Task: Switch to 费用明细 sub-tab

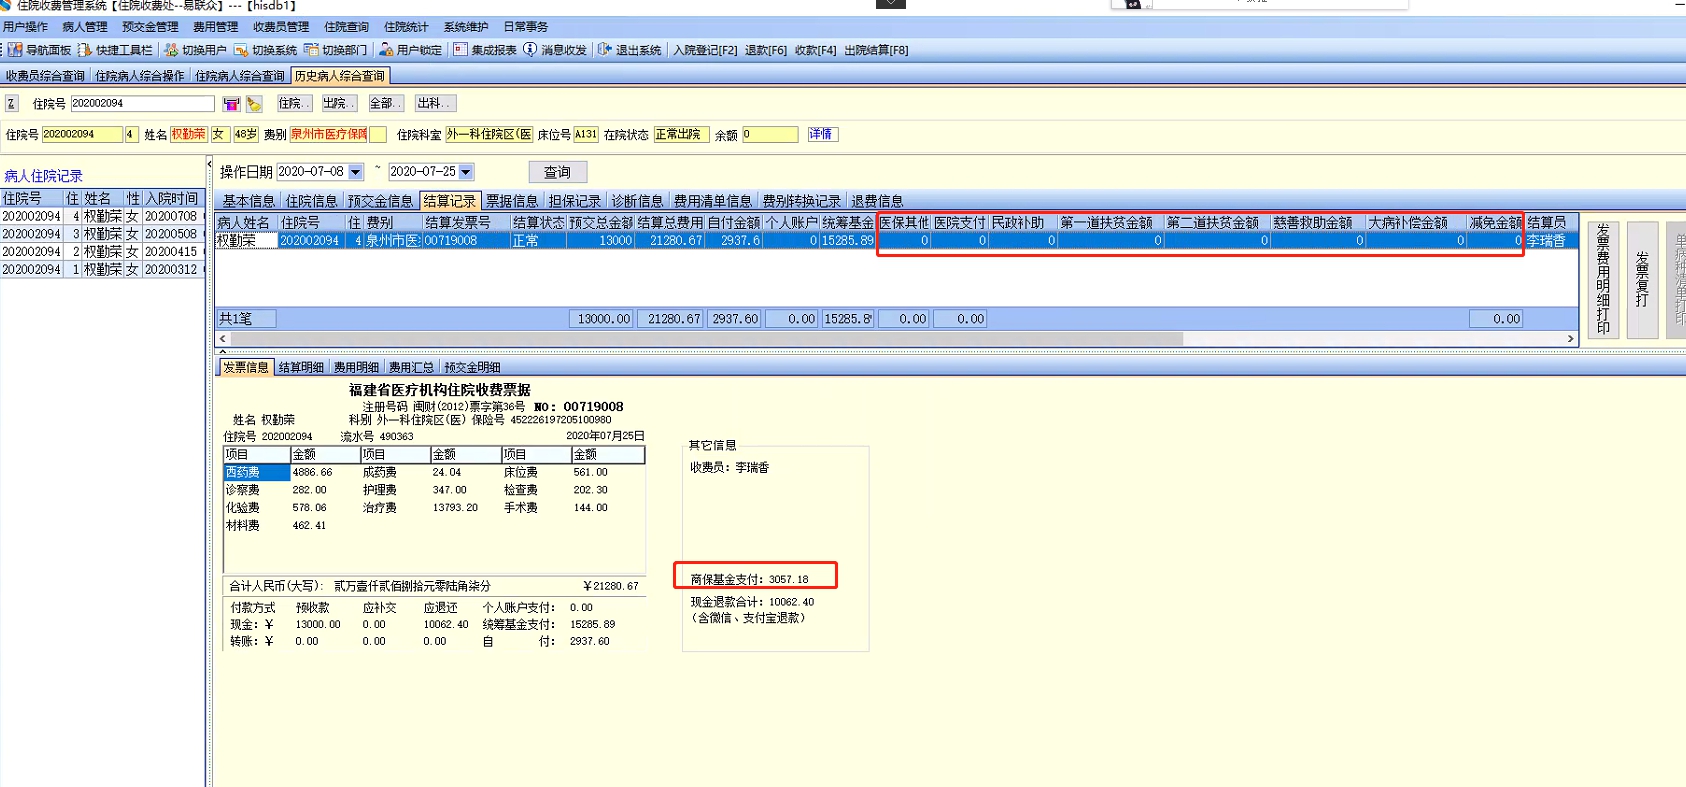Action: [x=356, y=368]
